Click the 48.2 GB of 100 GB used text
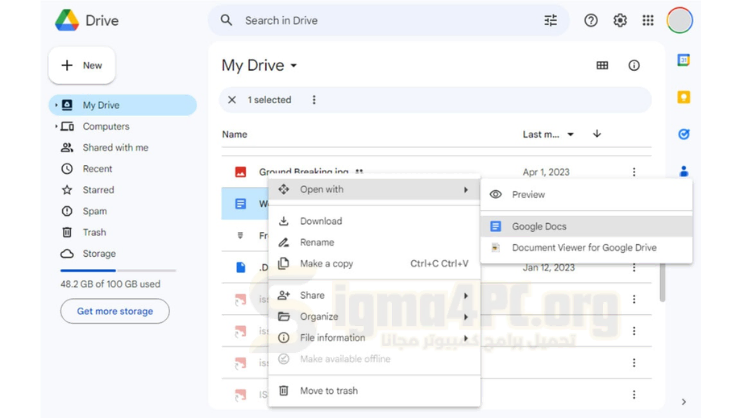The width and height of the screenshot is (743, 418). 110,284
